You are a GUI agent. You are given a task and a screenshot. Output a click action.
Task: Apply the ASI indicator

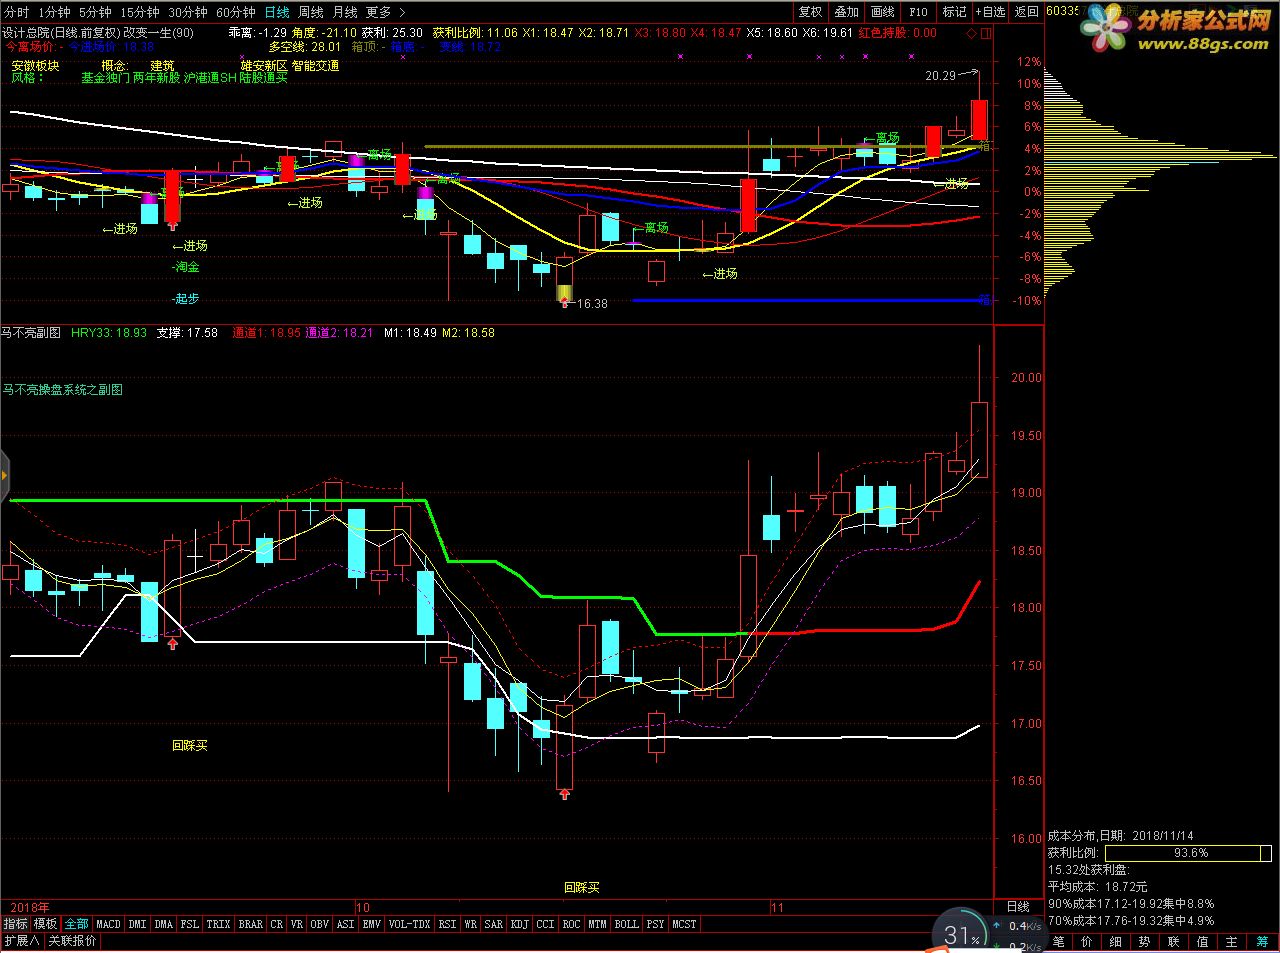click(346, 924)
